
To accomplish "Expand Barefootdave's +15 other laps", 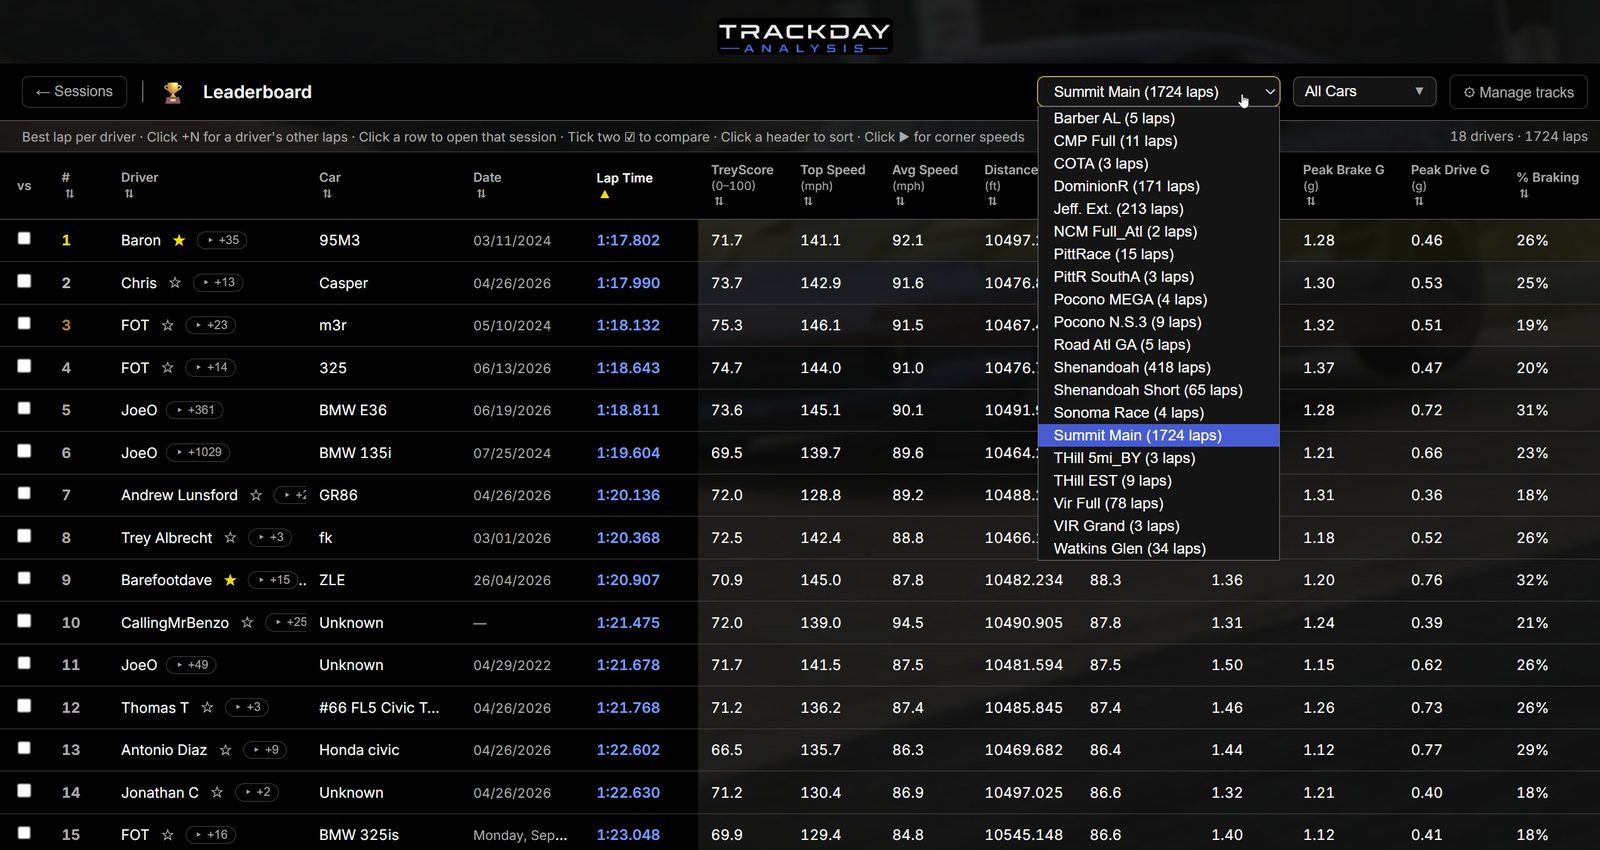I will (x=273, y=580).
